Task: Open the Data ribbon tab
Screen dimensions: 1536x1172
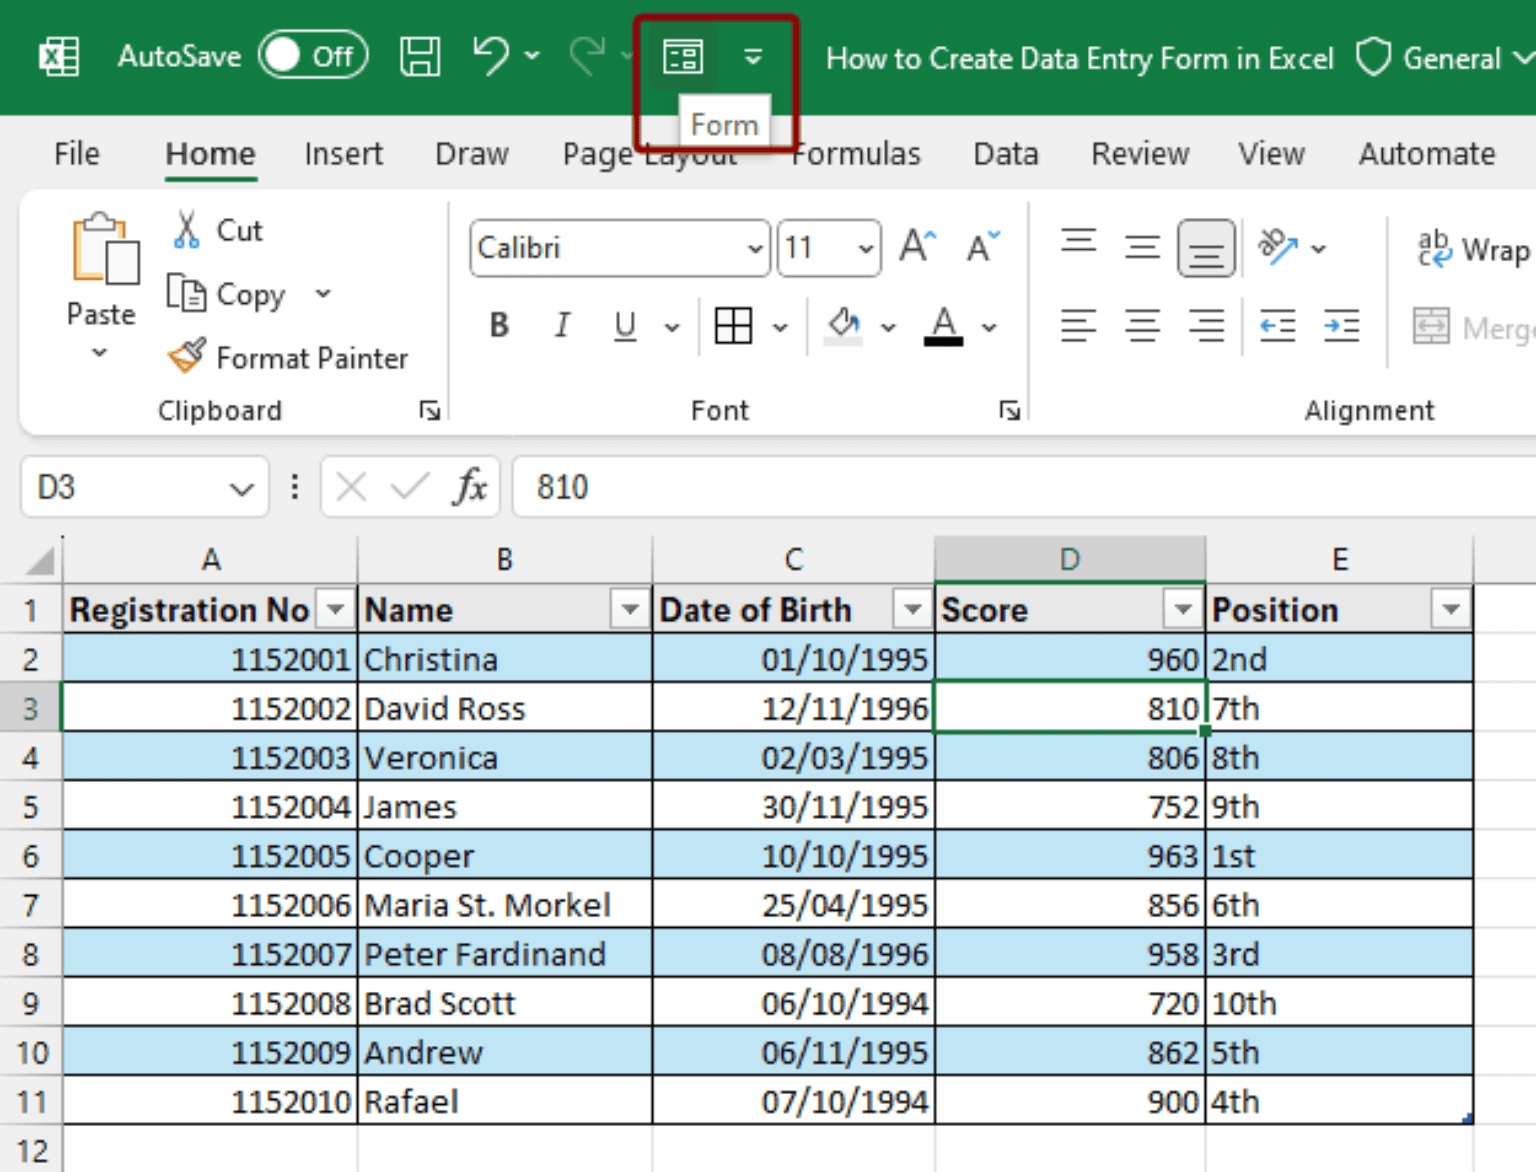Action: [x=1005, y=154]
